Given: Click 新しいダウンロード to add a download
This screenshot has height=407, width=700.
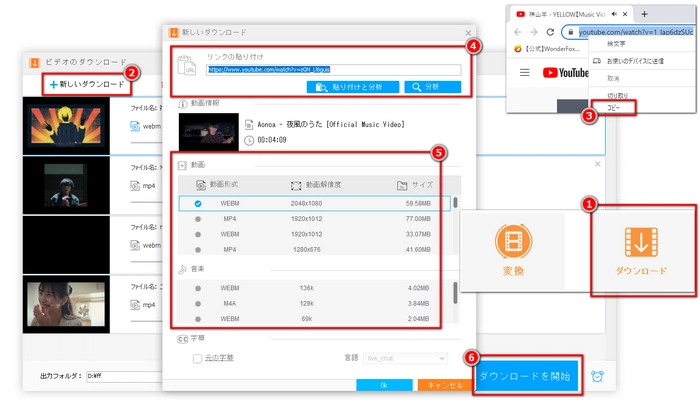Looking at the screenshot, I should click(x=87, y=84).
